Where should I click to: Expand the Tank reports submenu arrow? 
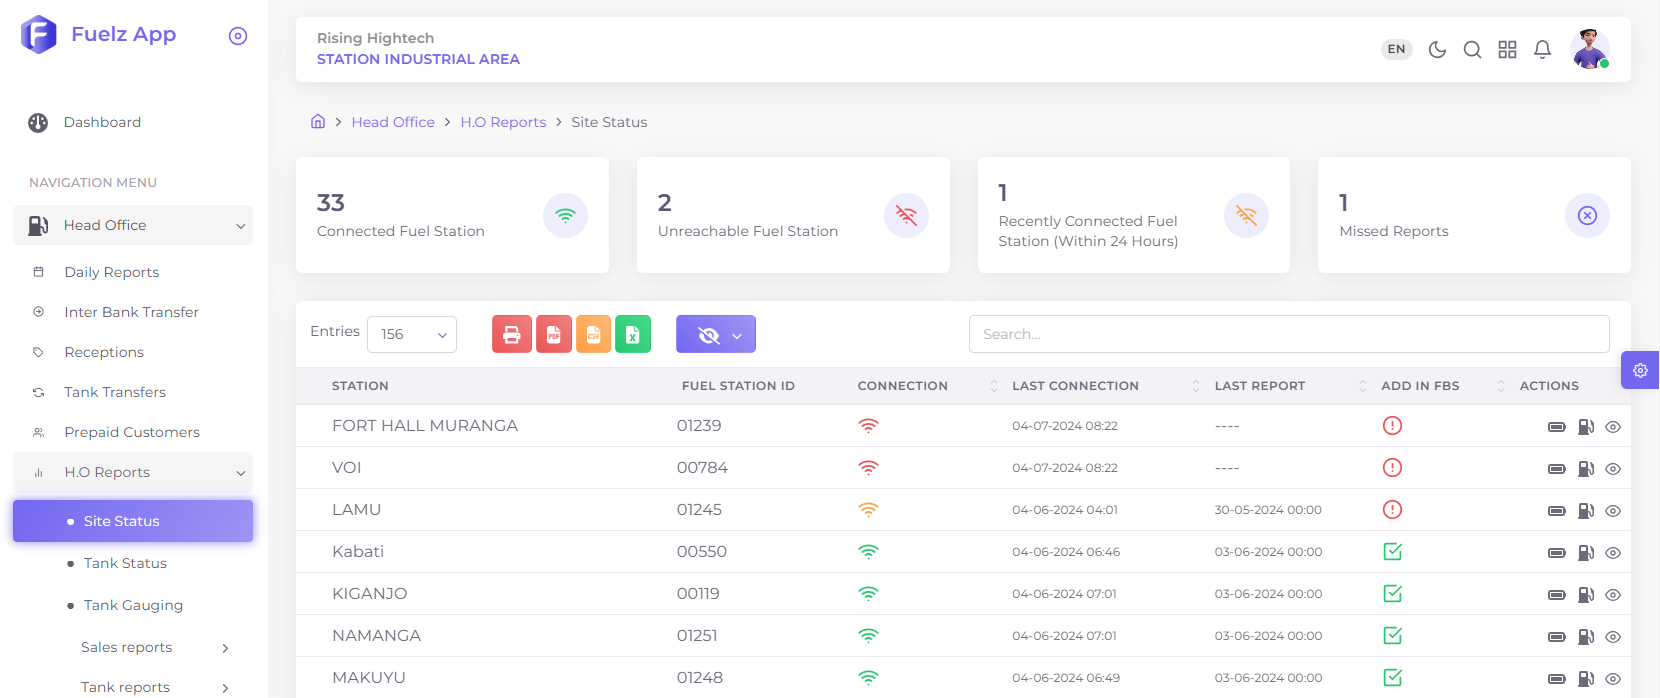click(x=226, y=688)
